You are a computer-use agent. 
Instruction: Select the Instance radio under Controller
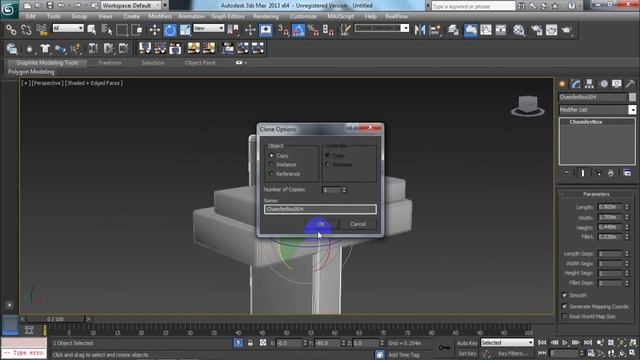coord(327,164)
